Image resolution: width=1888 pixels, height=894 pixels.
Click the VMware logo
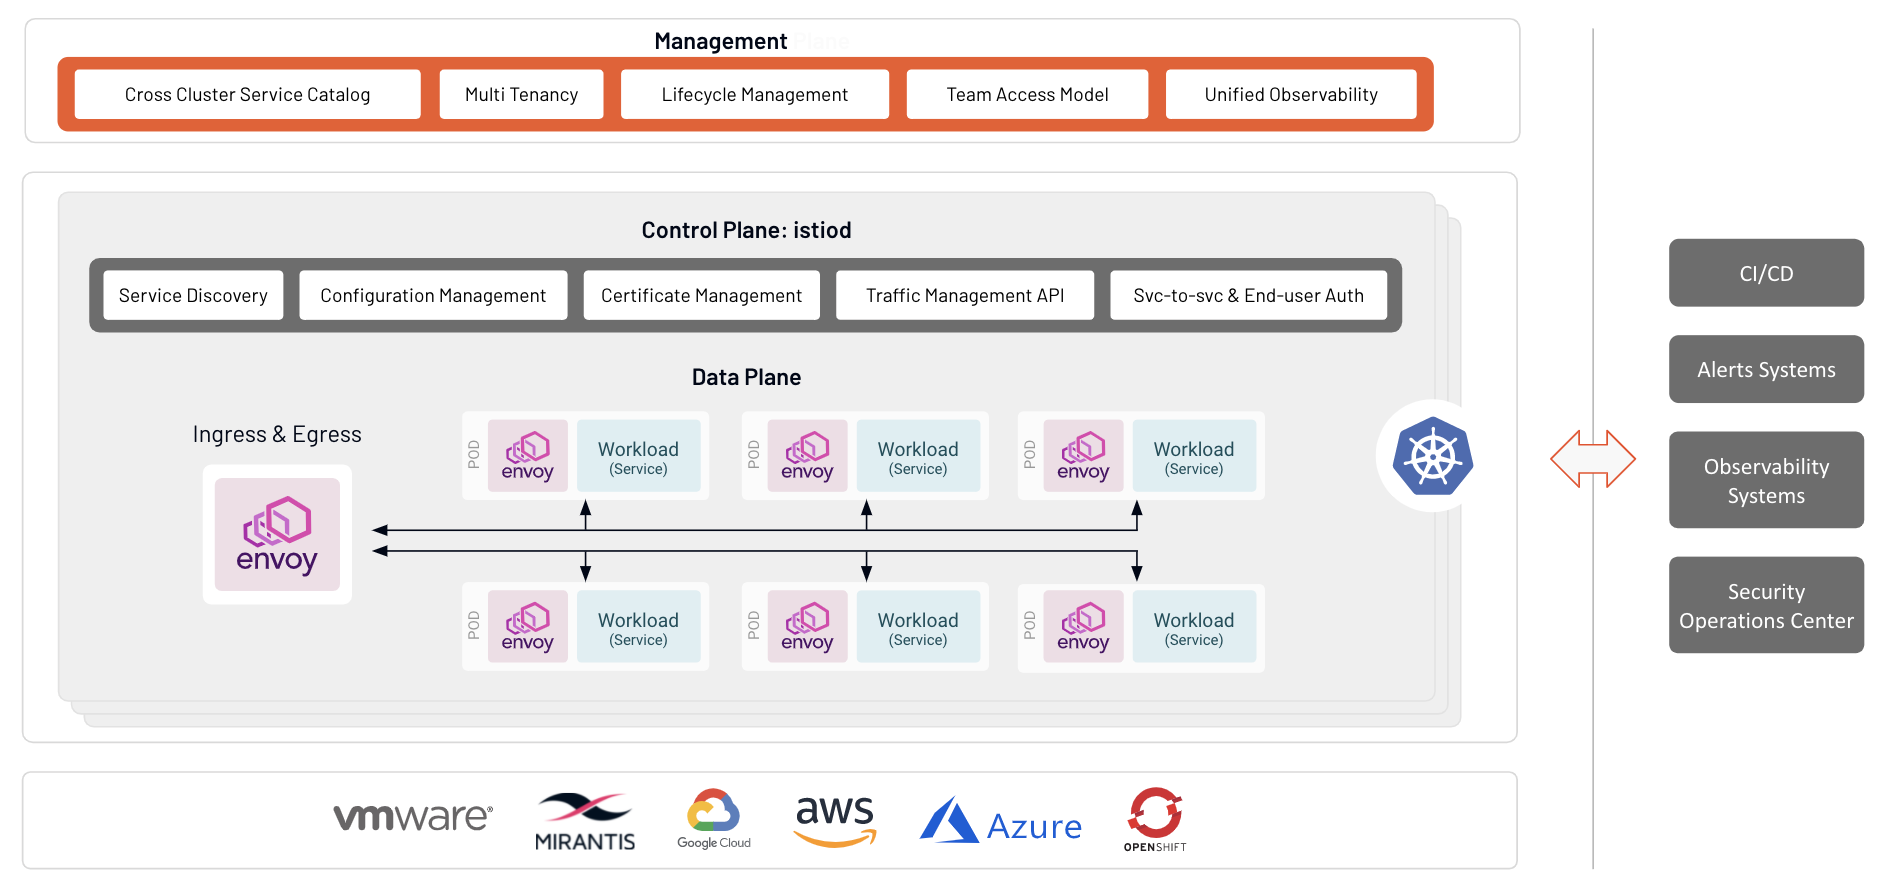(x=412, y=817)
